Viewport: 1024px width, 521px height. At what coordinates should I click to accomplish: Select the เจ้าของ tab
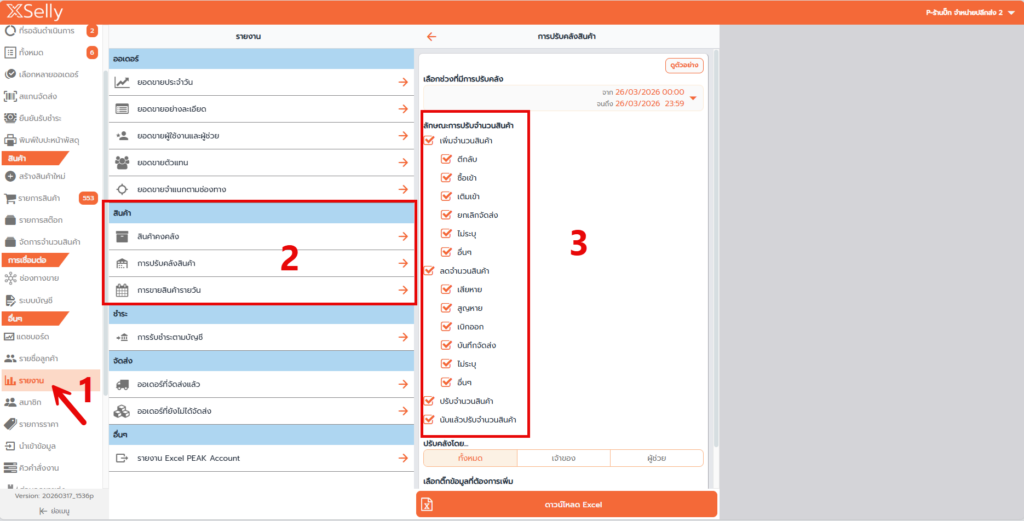[563, 457]
